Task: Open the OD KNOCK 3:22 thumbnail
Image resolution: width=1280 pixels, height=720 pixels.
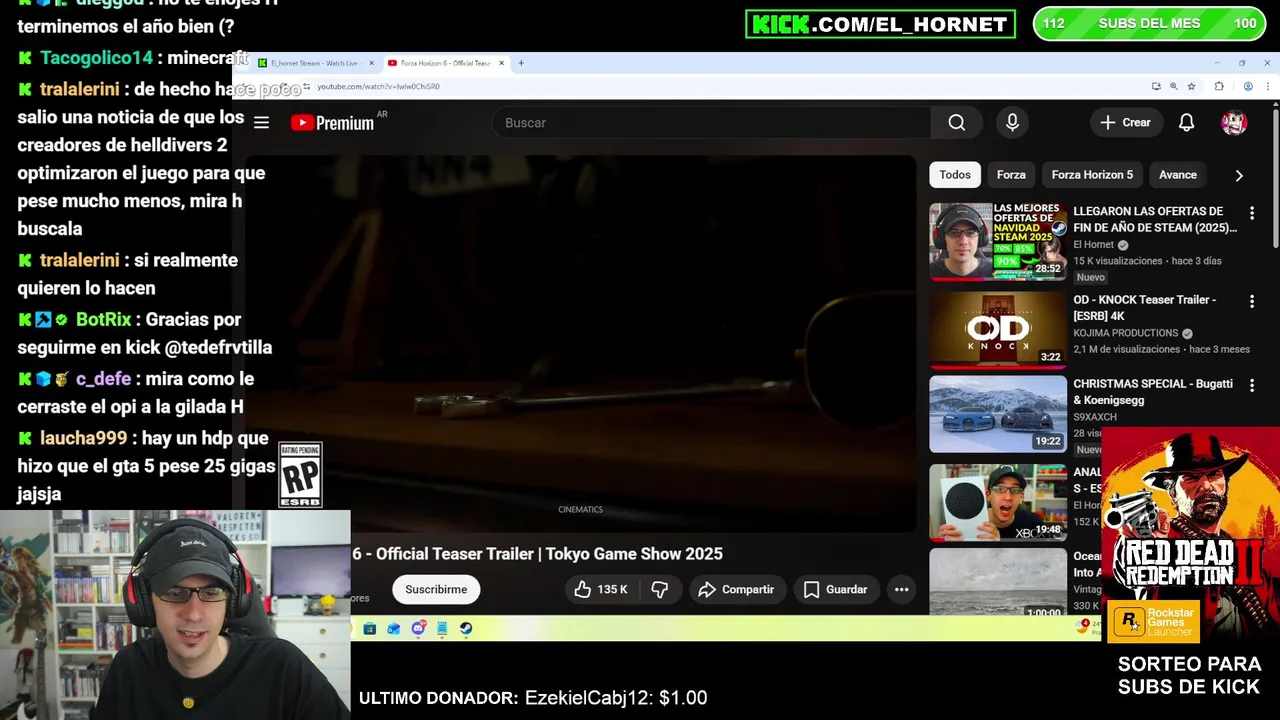Action: click(998, 329)
